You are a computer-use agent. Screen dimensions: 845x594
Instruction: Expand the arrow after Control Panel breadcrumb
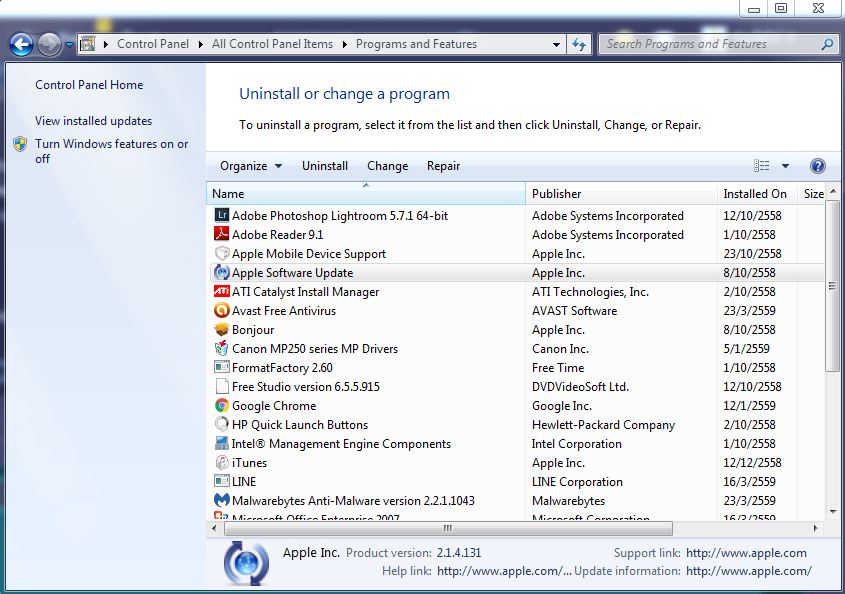coord(200,44)
